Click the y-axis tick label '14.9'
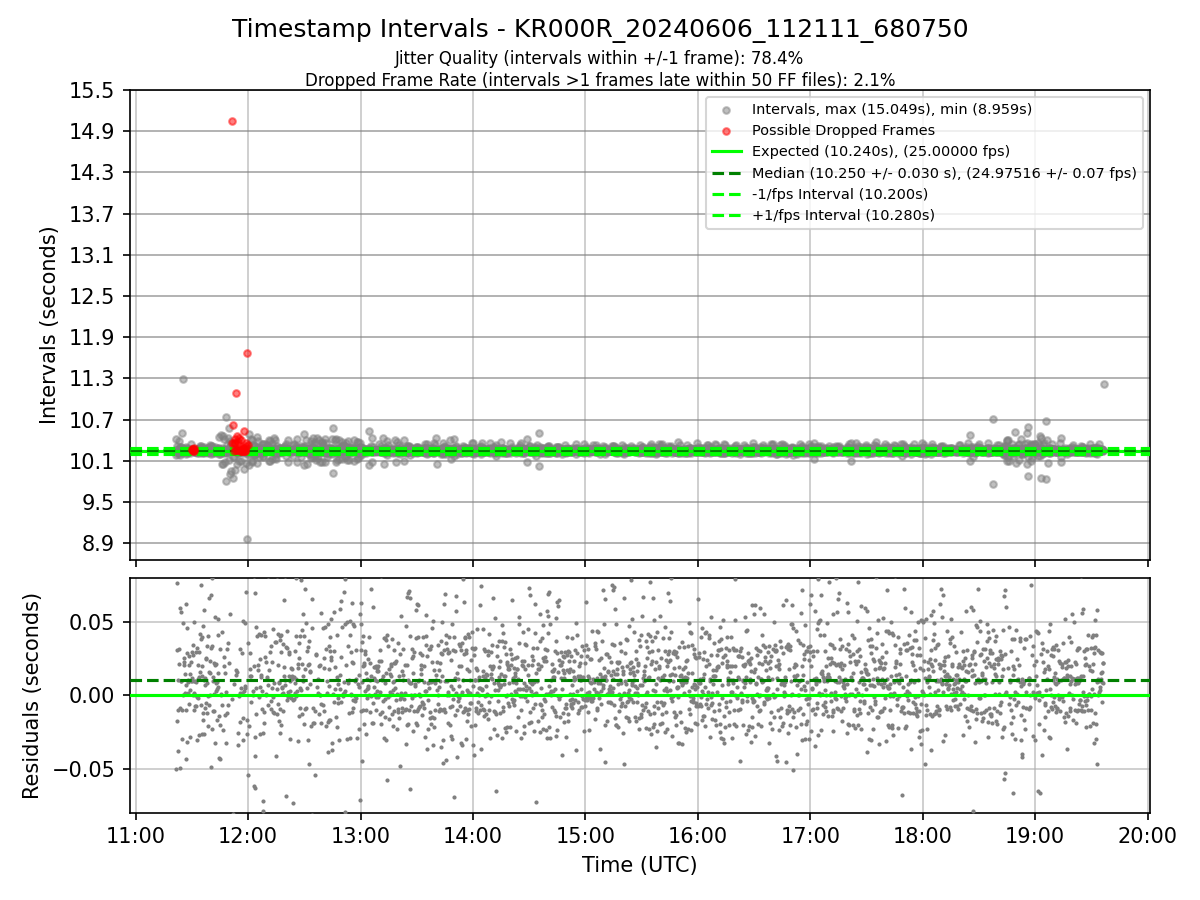 point(93,132)
